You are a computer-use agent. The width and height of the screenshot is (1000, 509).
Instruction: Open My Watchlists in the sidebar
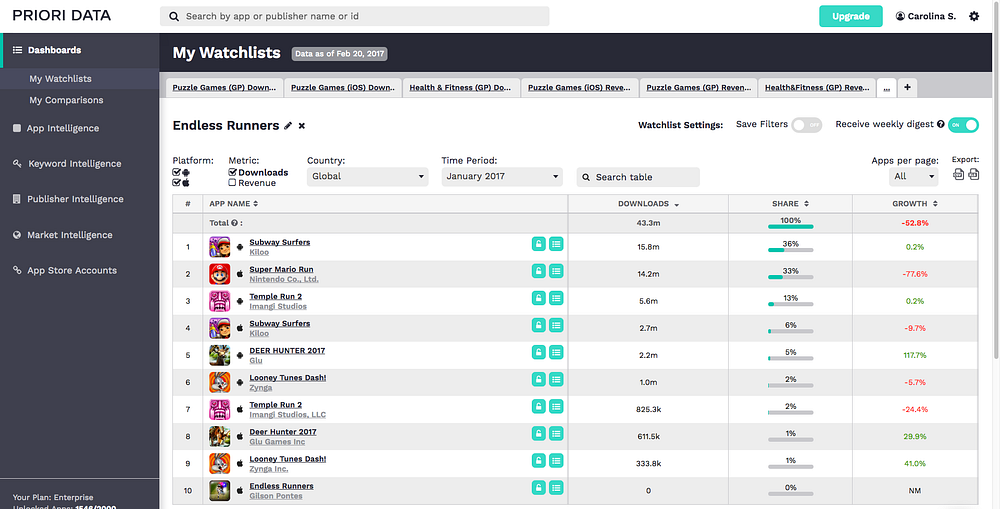[61, 78]
